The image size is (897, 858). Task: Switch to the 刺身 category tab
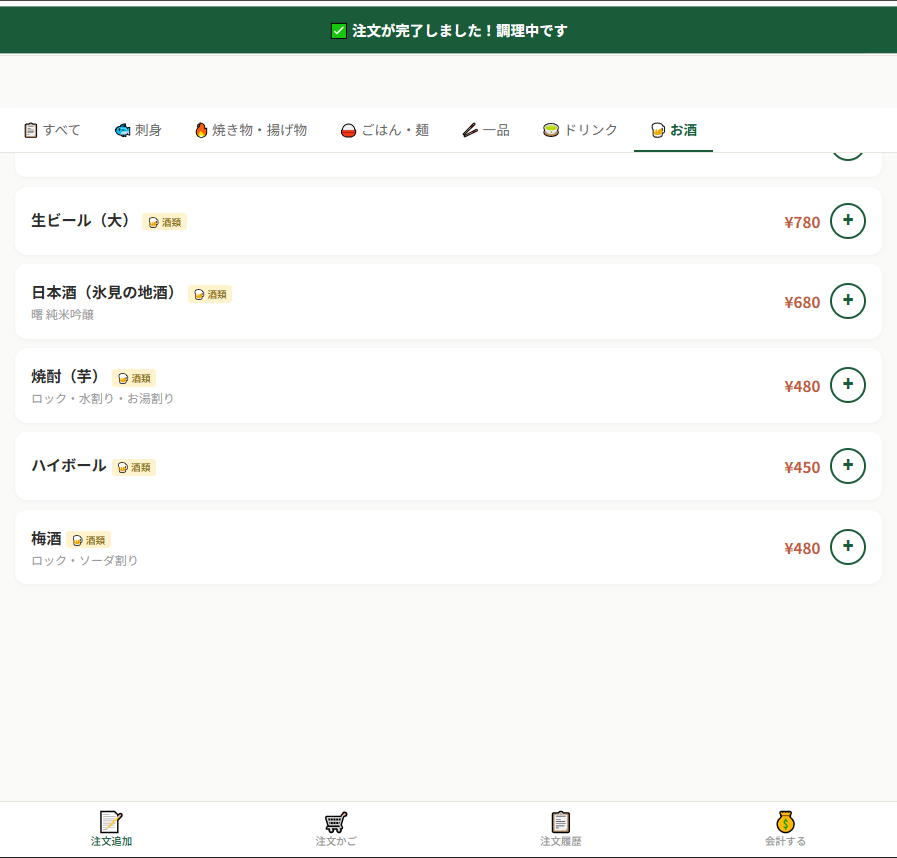[138, 130]
